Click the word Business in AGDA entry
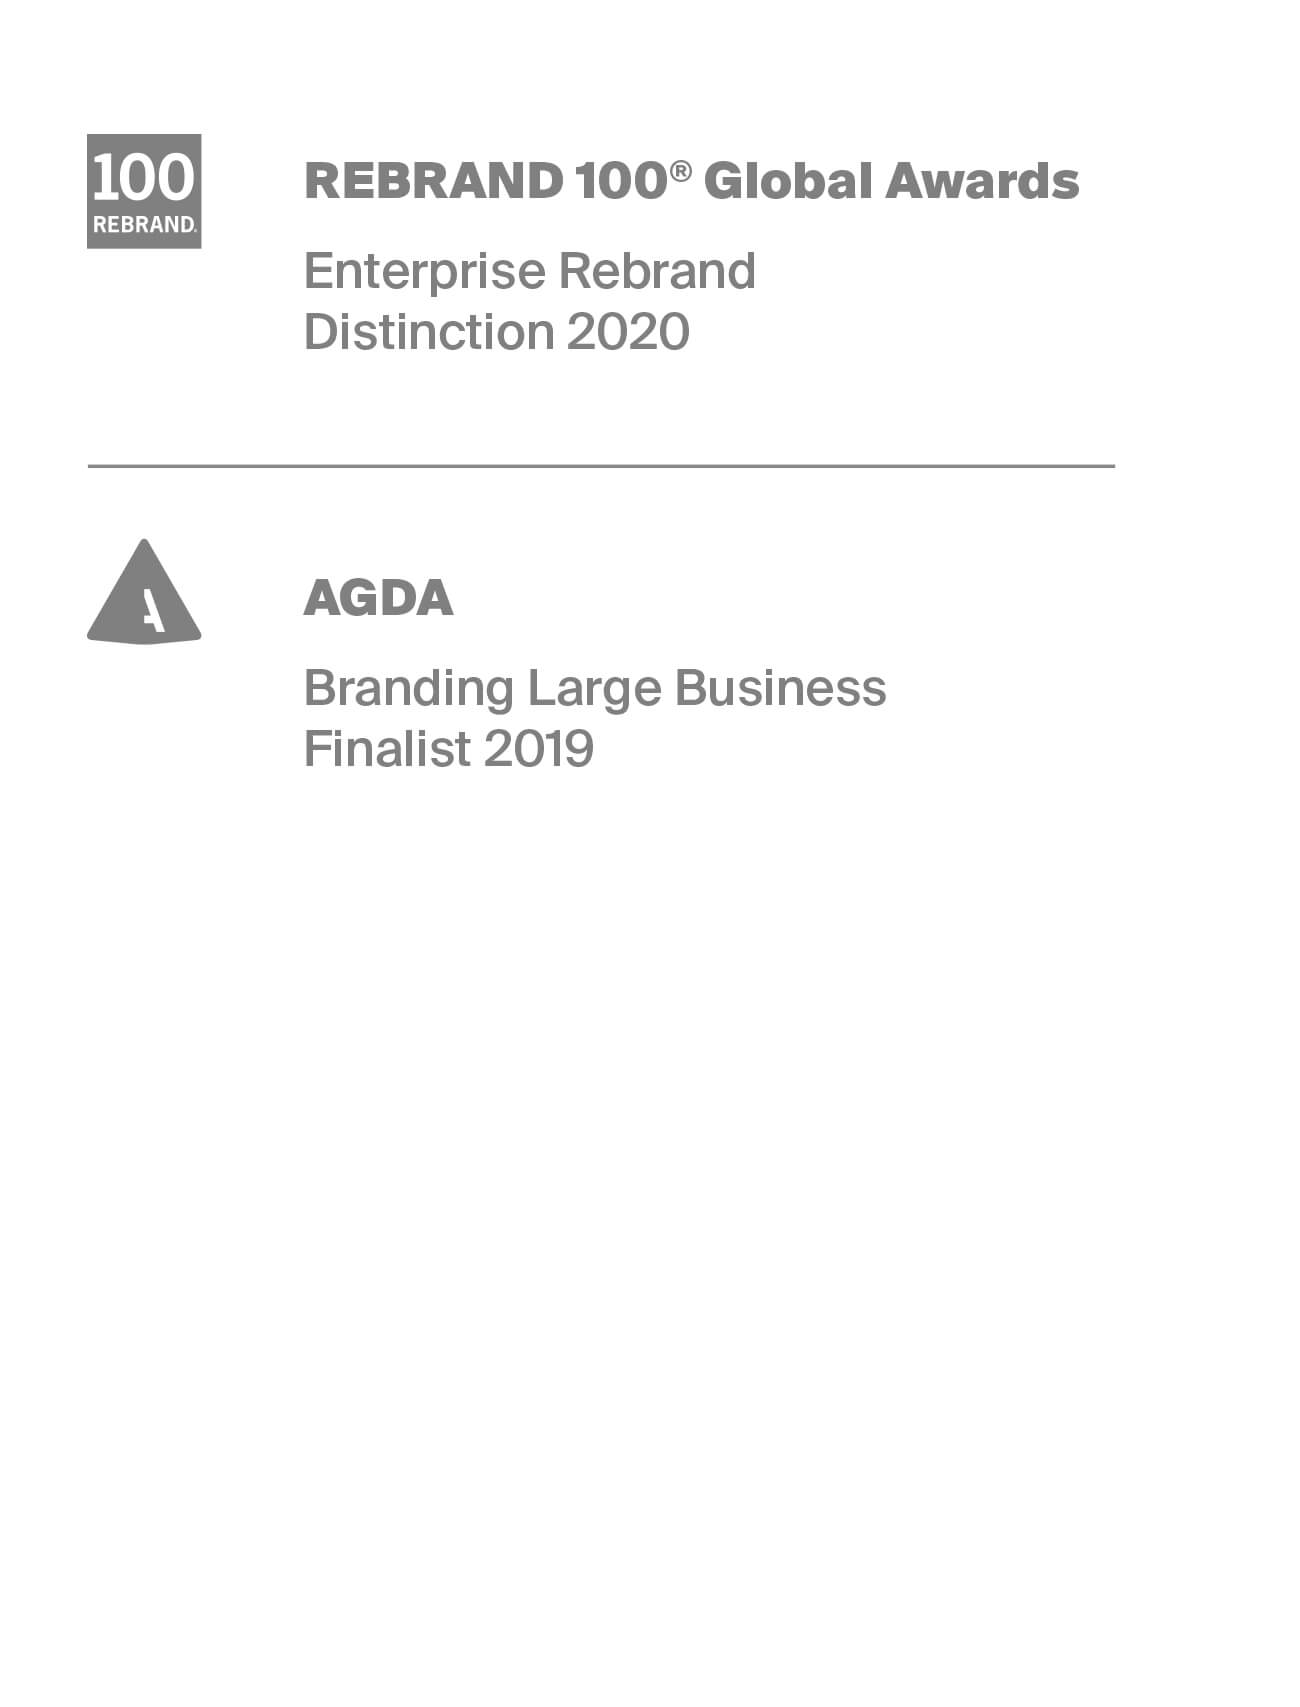The width and height of the screenshot is (1300, 1707). pos(780,688)
